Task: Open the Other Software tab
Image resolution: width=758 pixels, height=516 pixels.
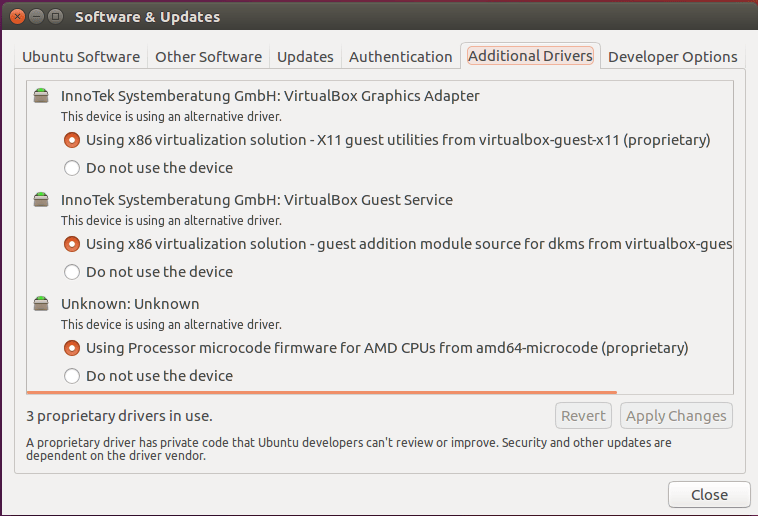Action: coord(208,57)
